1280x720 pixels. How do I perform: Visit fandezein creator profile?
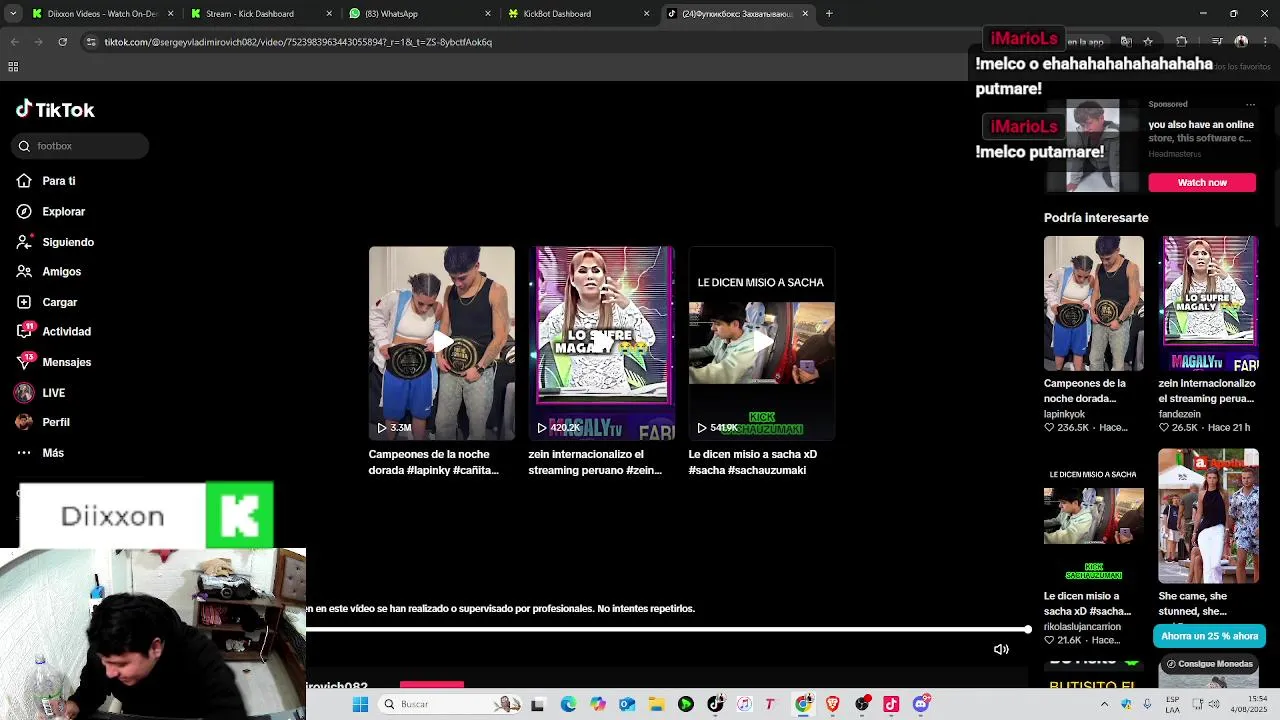point(1179,414)
